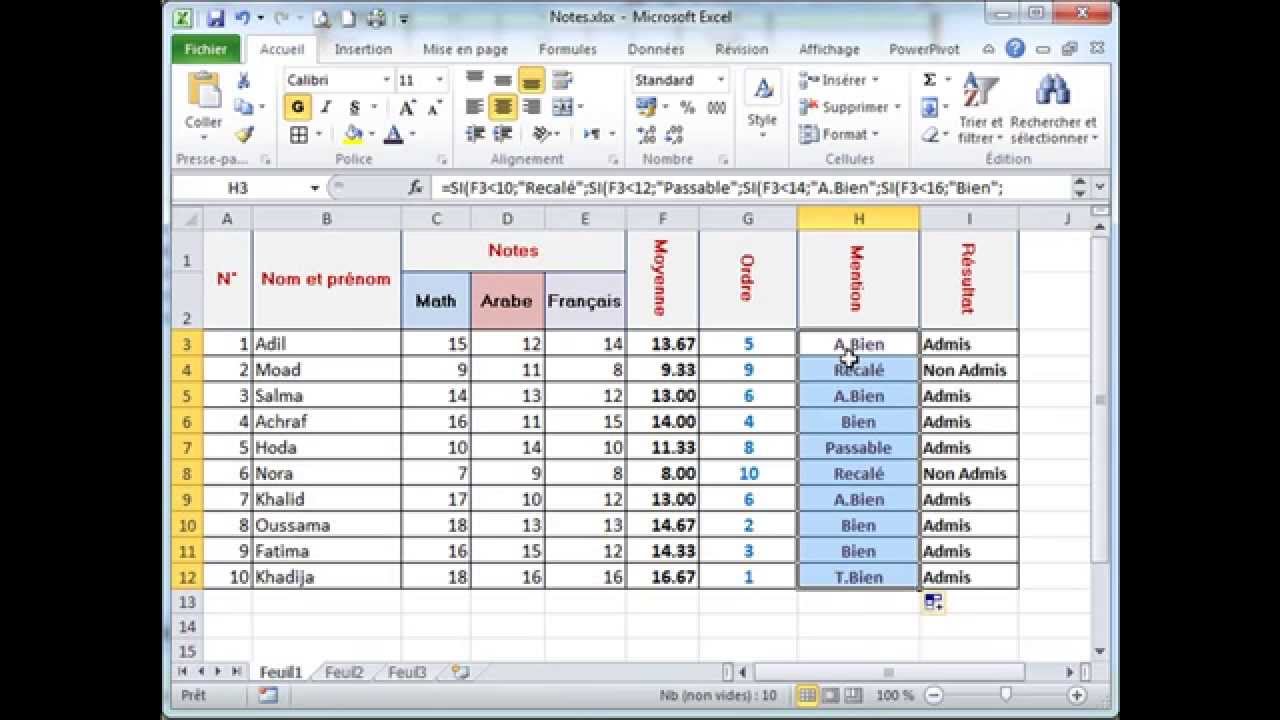1280x720 pixels.
Task: Click the increase indent icon
Action: pyautogui.click(x=503, y=134)
